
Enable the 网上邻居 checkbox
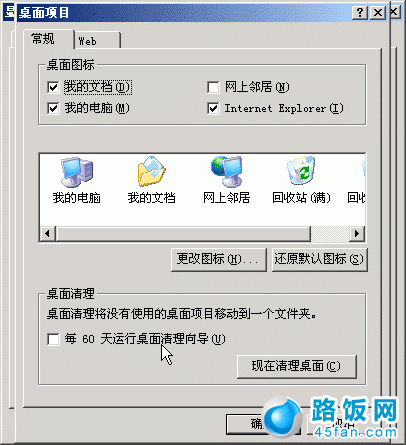[213, 87]
